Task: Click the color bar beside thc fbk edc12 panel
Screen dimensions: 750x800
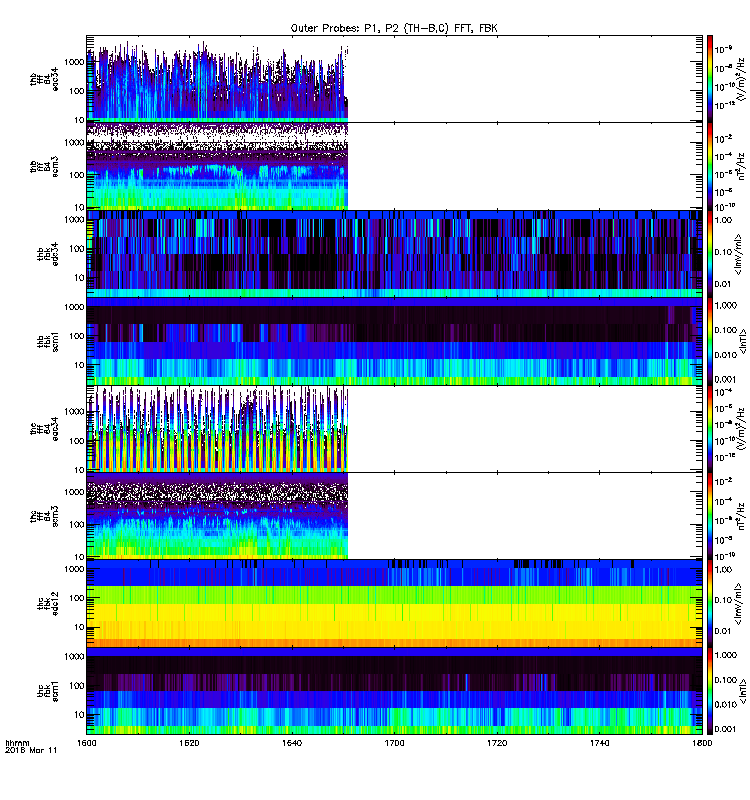Action: pyautogui.click(x=710, y=604)
